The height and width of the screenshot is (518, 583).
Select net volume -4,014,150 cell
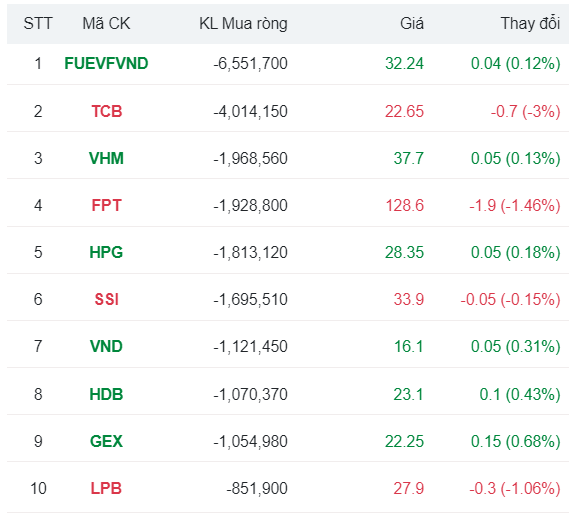click(x=250, y=111)
